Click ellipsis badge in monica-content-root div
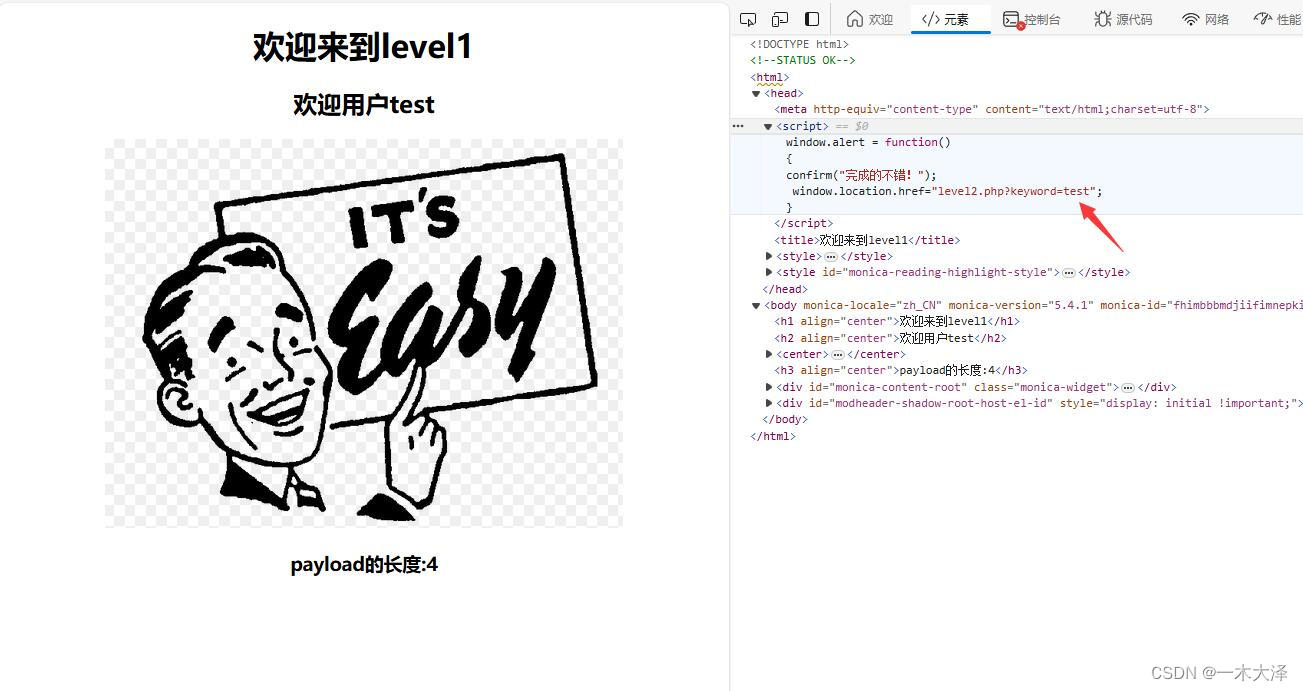This screenshot has height=691, width=1303. (x=1127, y=388)
